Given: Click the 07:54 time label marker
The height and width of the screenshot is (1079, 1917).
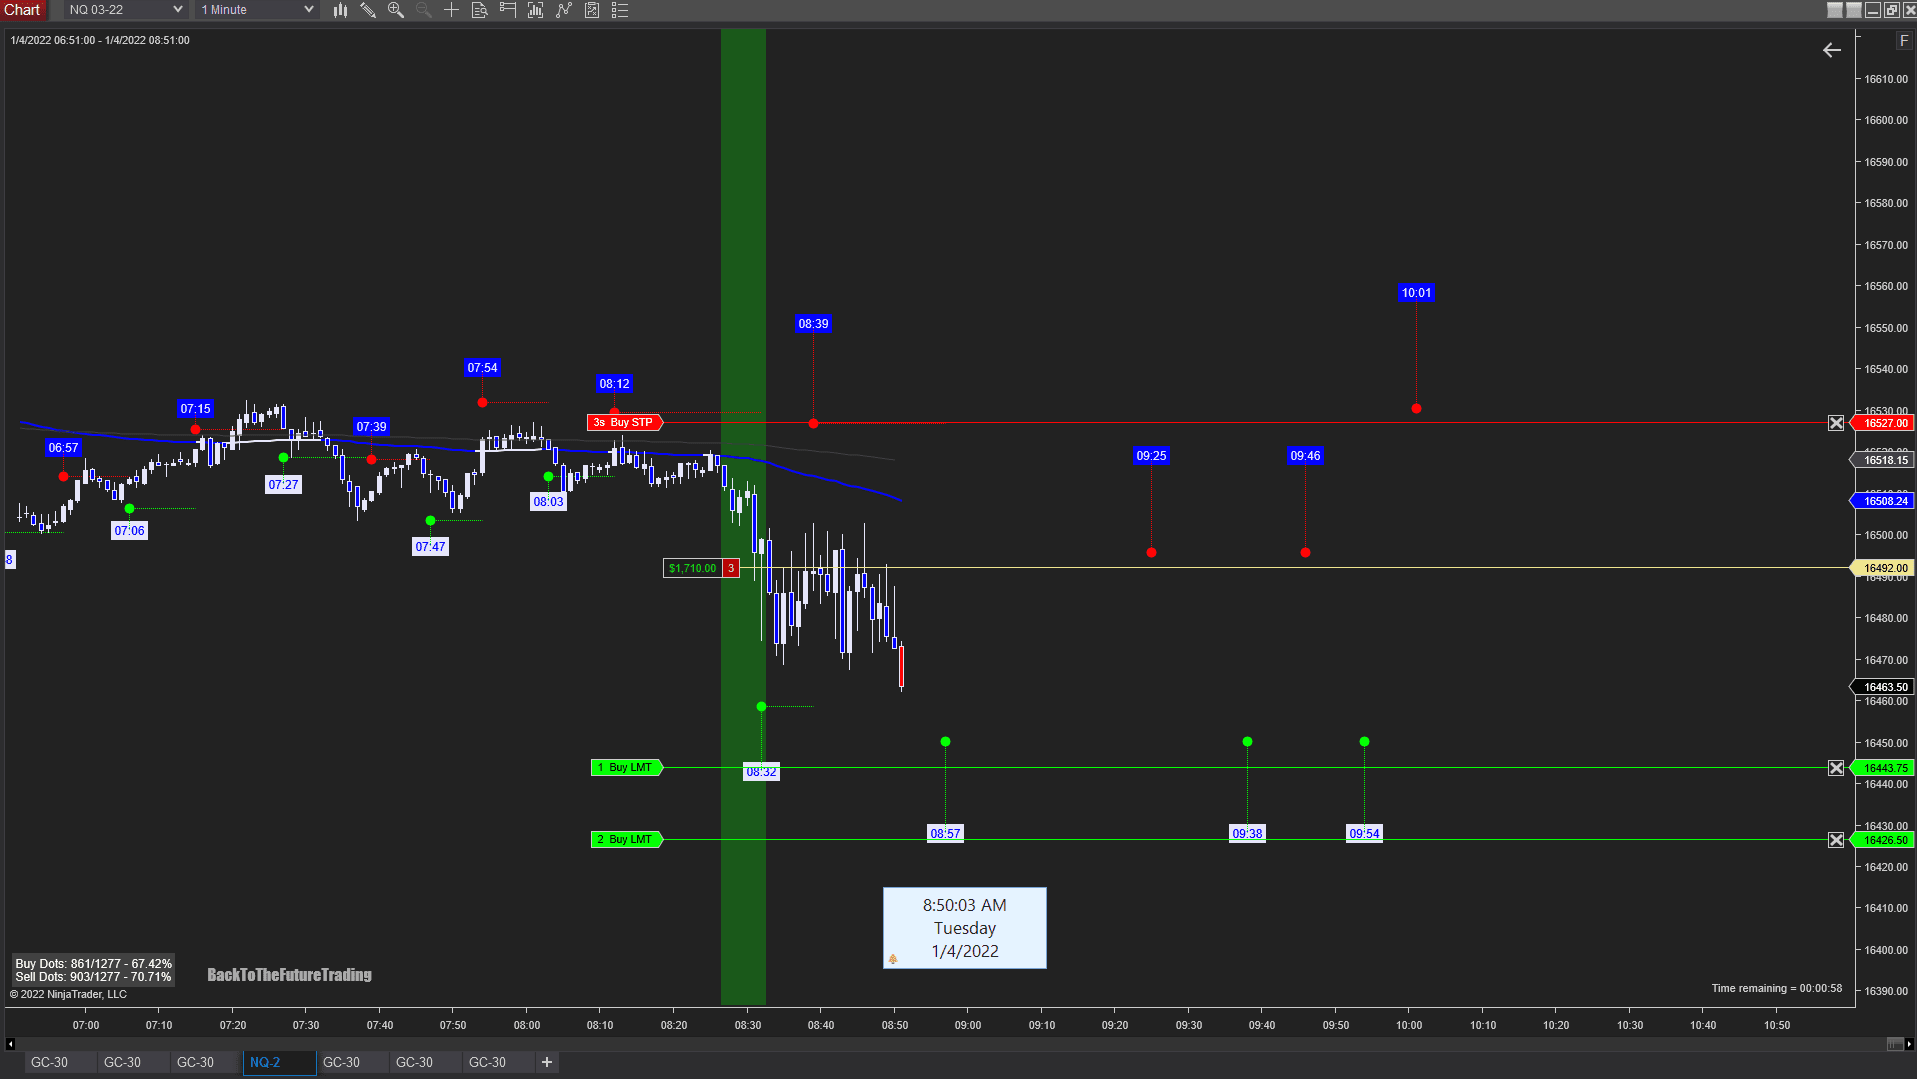Looking at the screenshot, I should [x=482, y=368].
